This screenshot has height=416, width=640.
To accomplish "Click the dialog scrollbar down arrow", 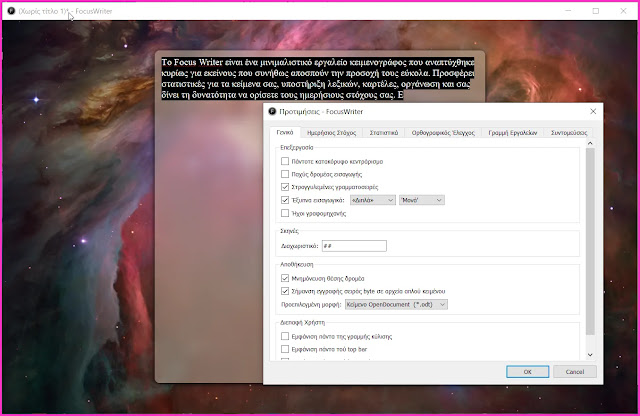I will (590, 355).
